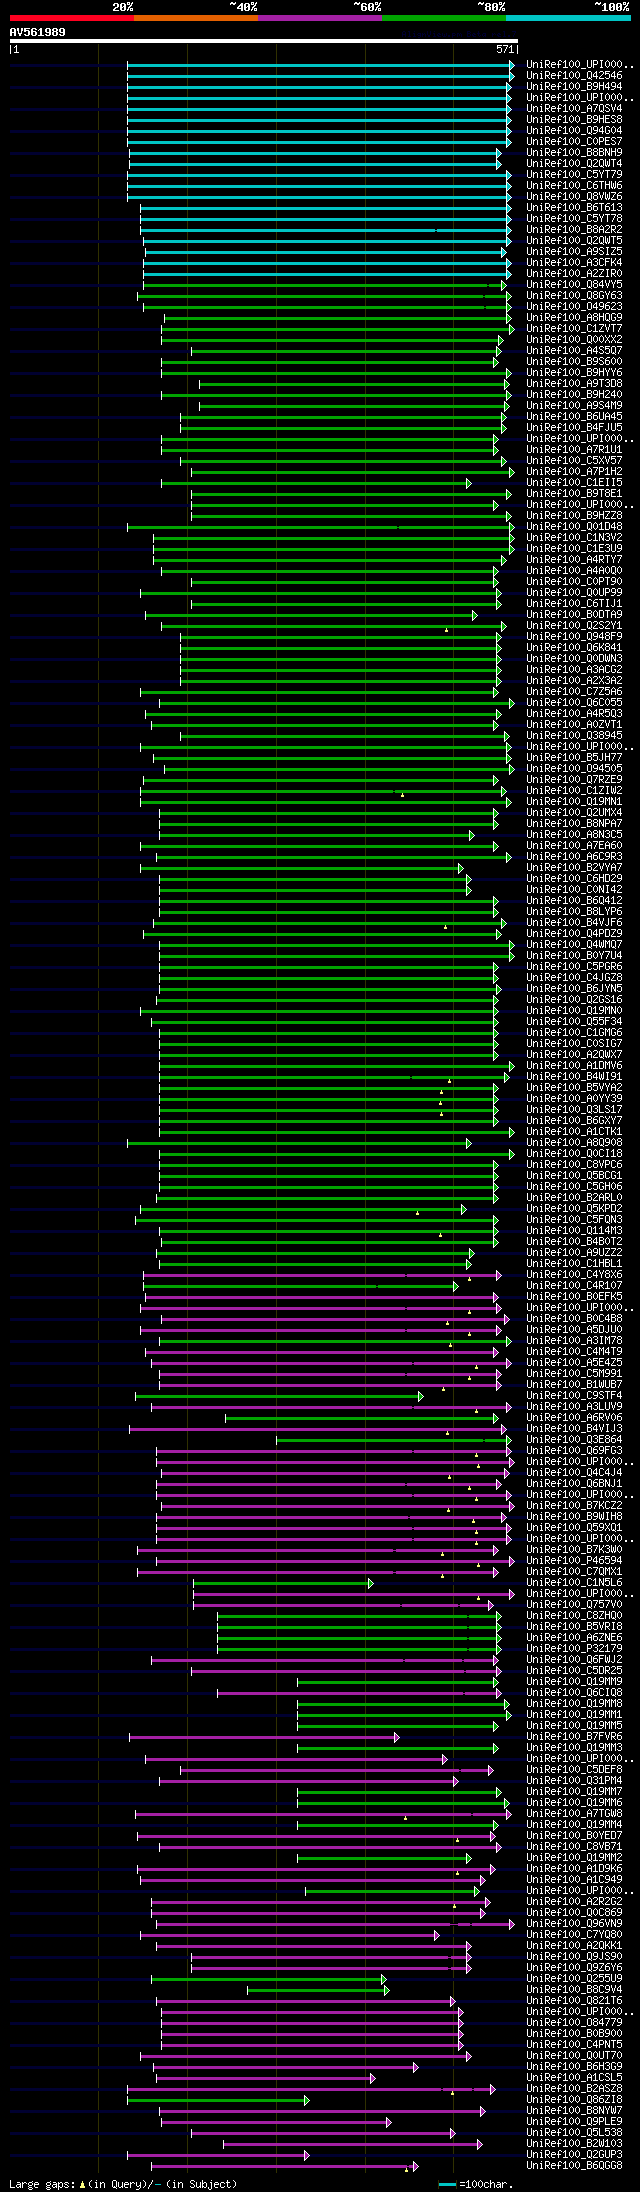Open hit UniRef100_B9H494

point(574,86)
